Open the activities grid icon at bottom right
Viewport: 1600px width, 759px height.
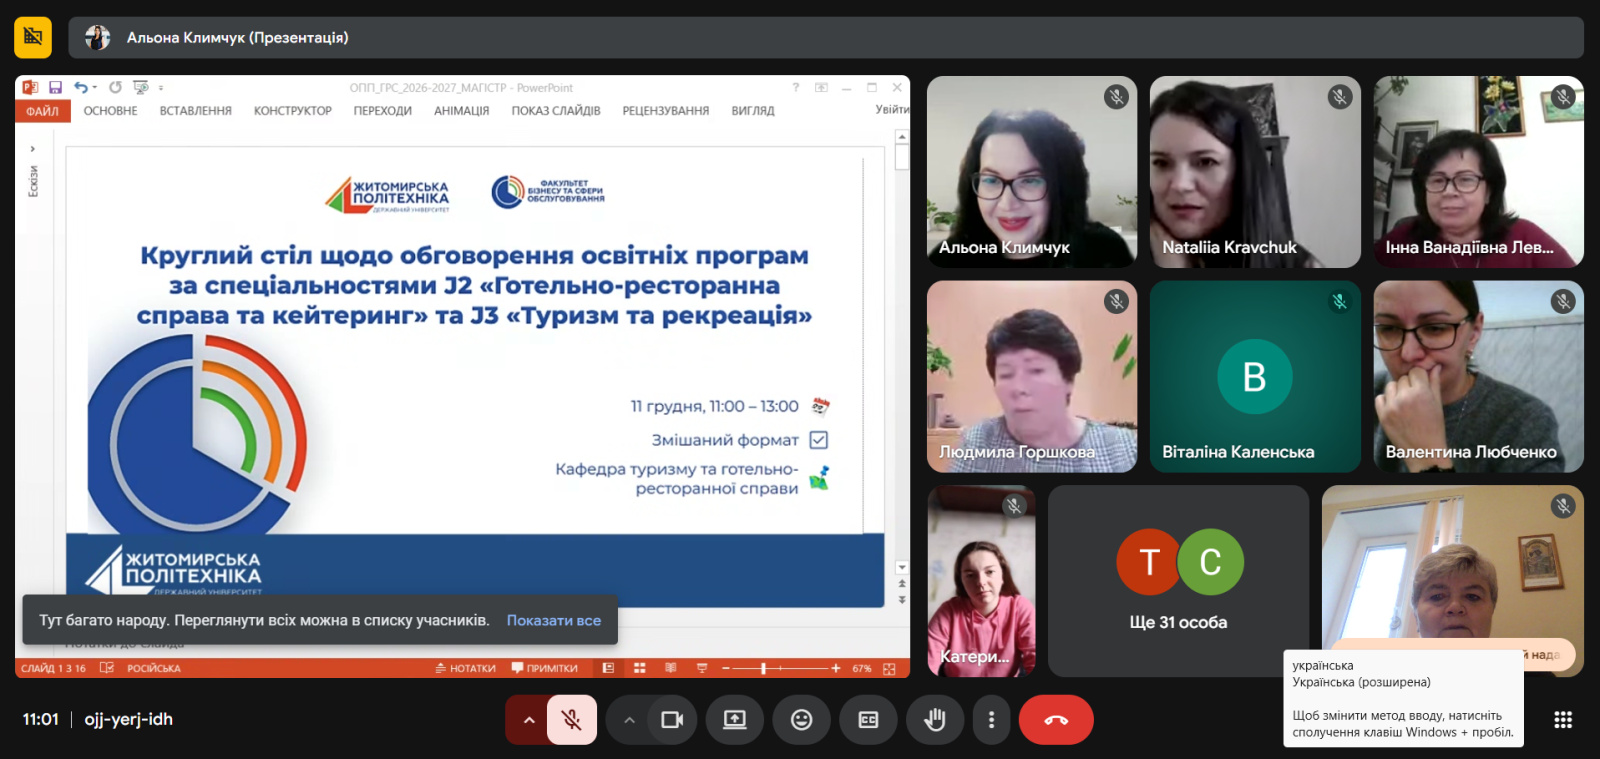[x=1563, y=720]
